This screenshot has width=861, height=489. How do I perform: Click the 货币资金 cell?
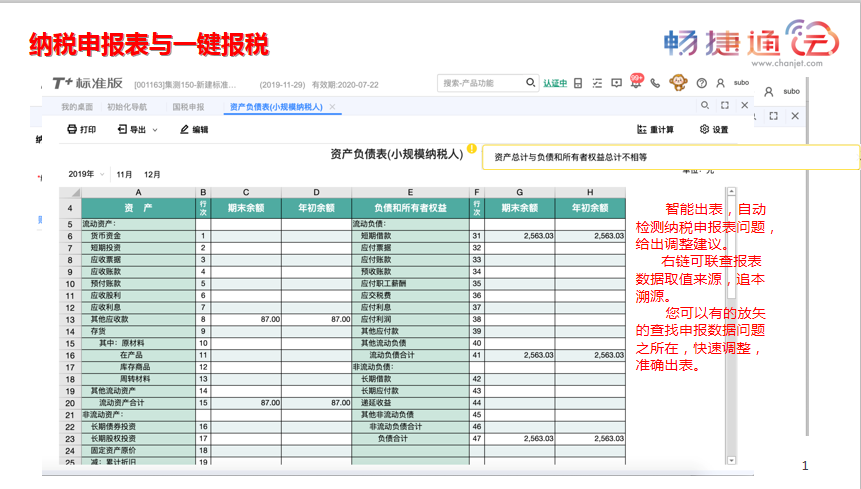[x=138, y=236]
